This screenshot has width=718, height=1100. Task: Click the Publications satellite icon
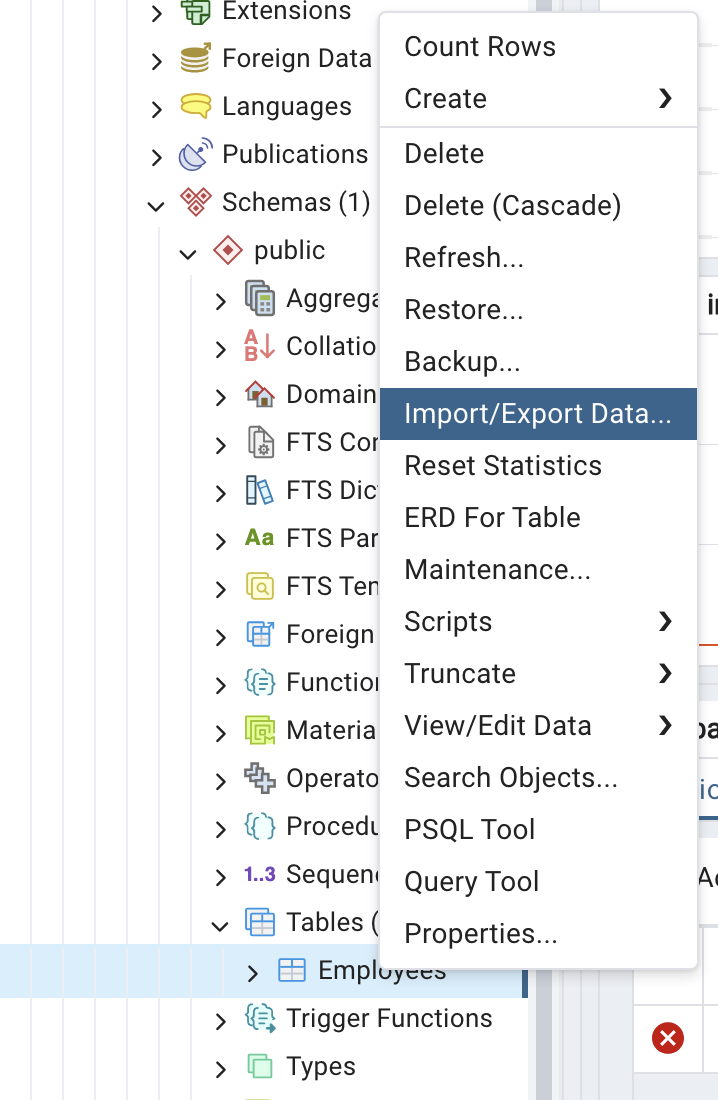[x=198, y=153]
